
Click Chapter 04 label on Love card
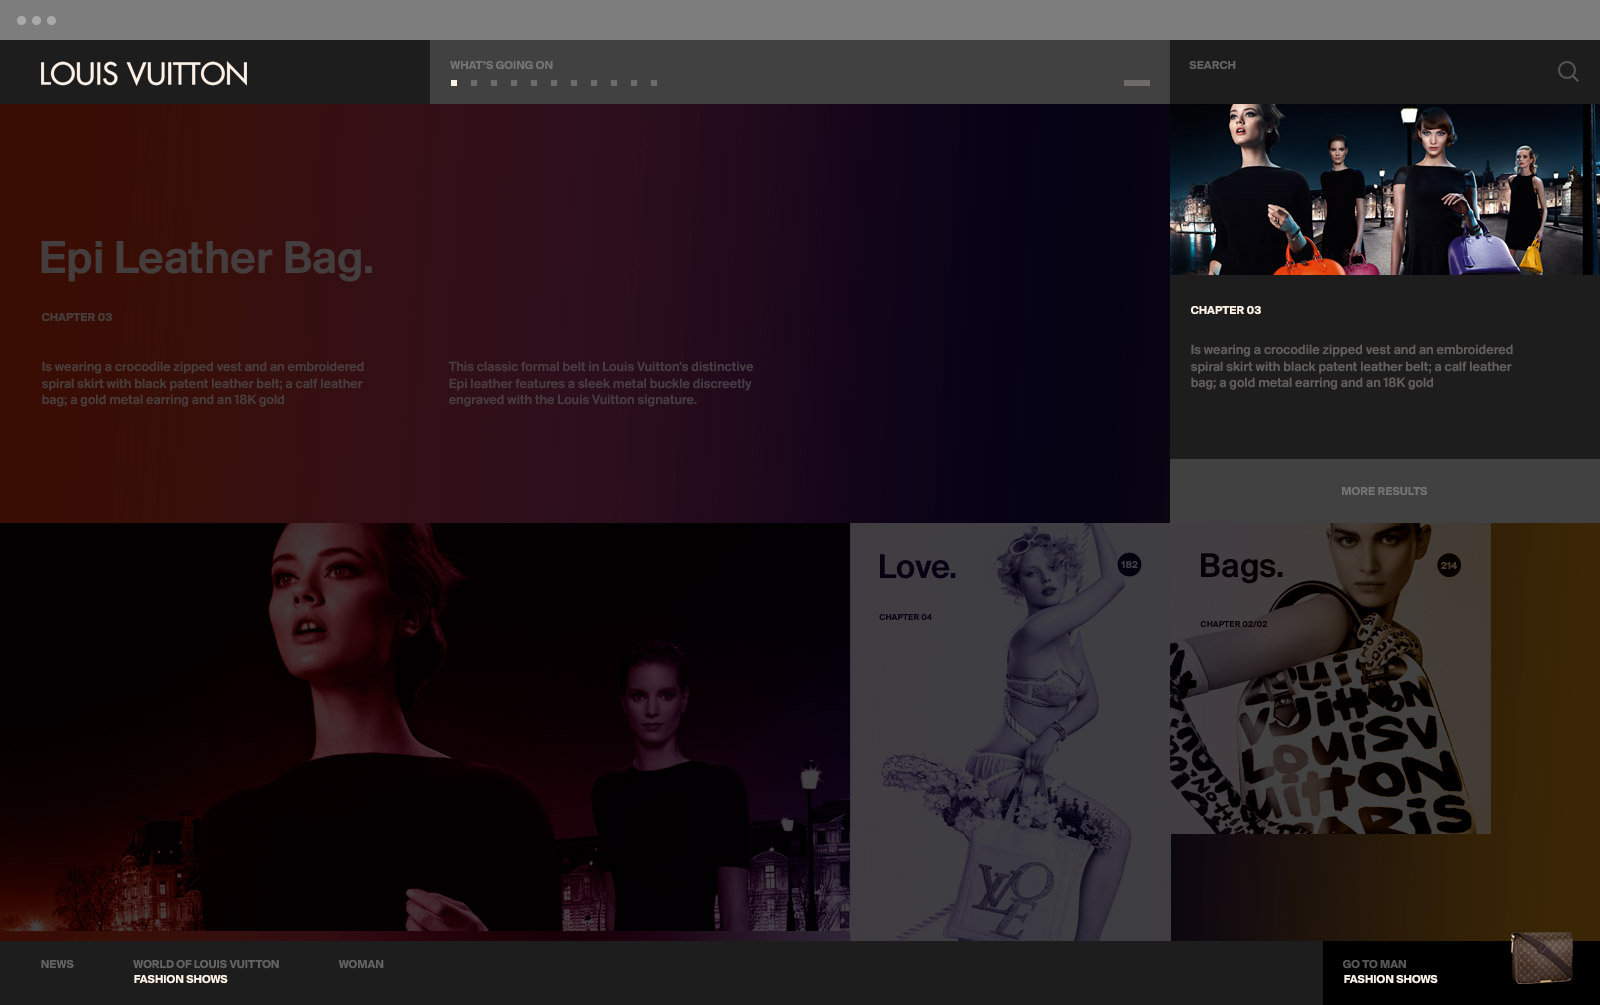coord(906,617)
